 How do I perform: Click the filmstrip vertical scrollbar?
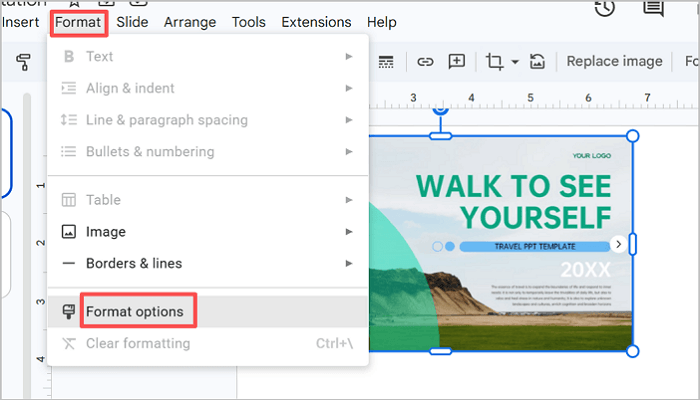click(27, 246)
